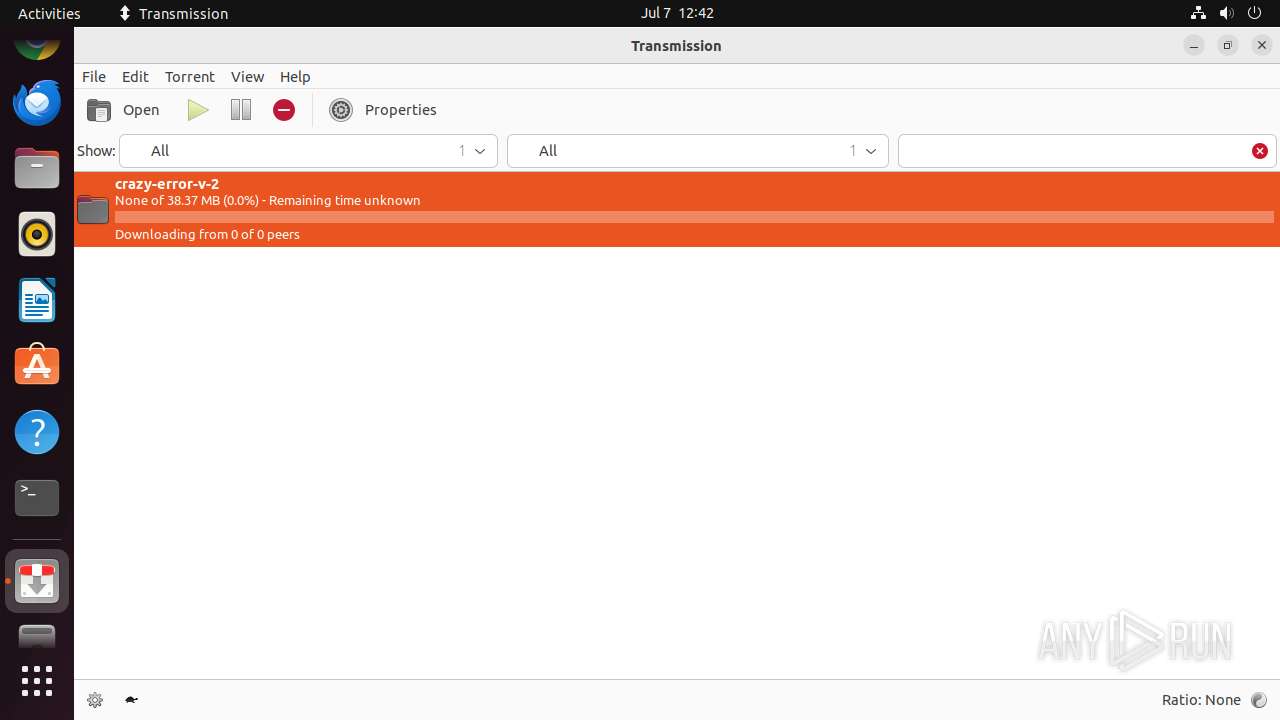Remove torrent using the red minus icon
Viewport: 1280px width, 720px height.
284,110
